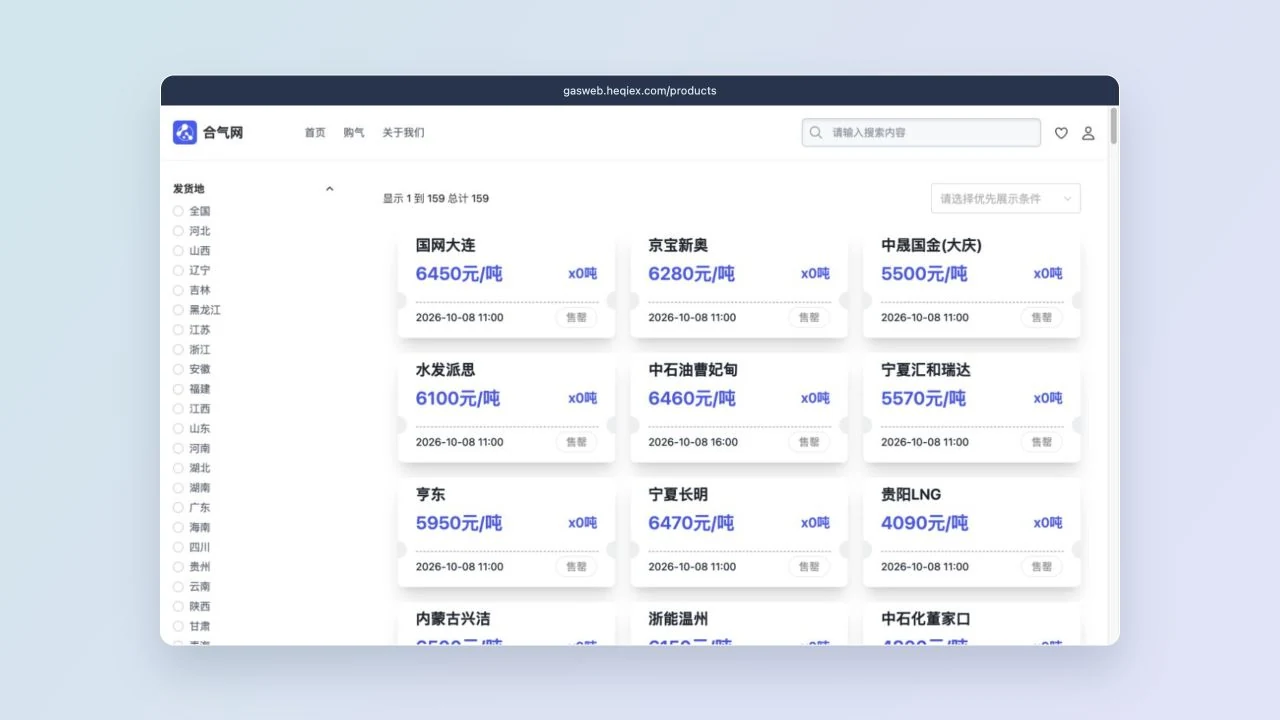
Task: Open the 宁夏长明 product title
Action: point(678,495)
